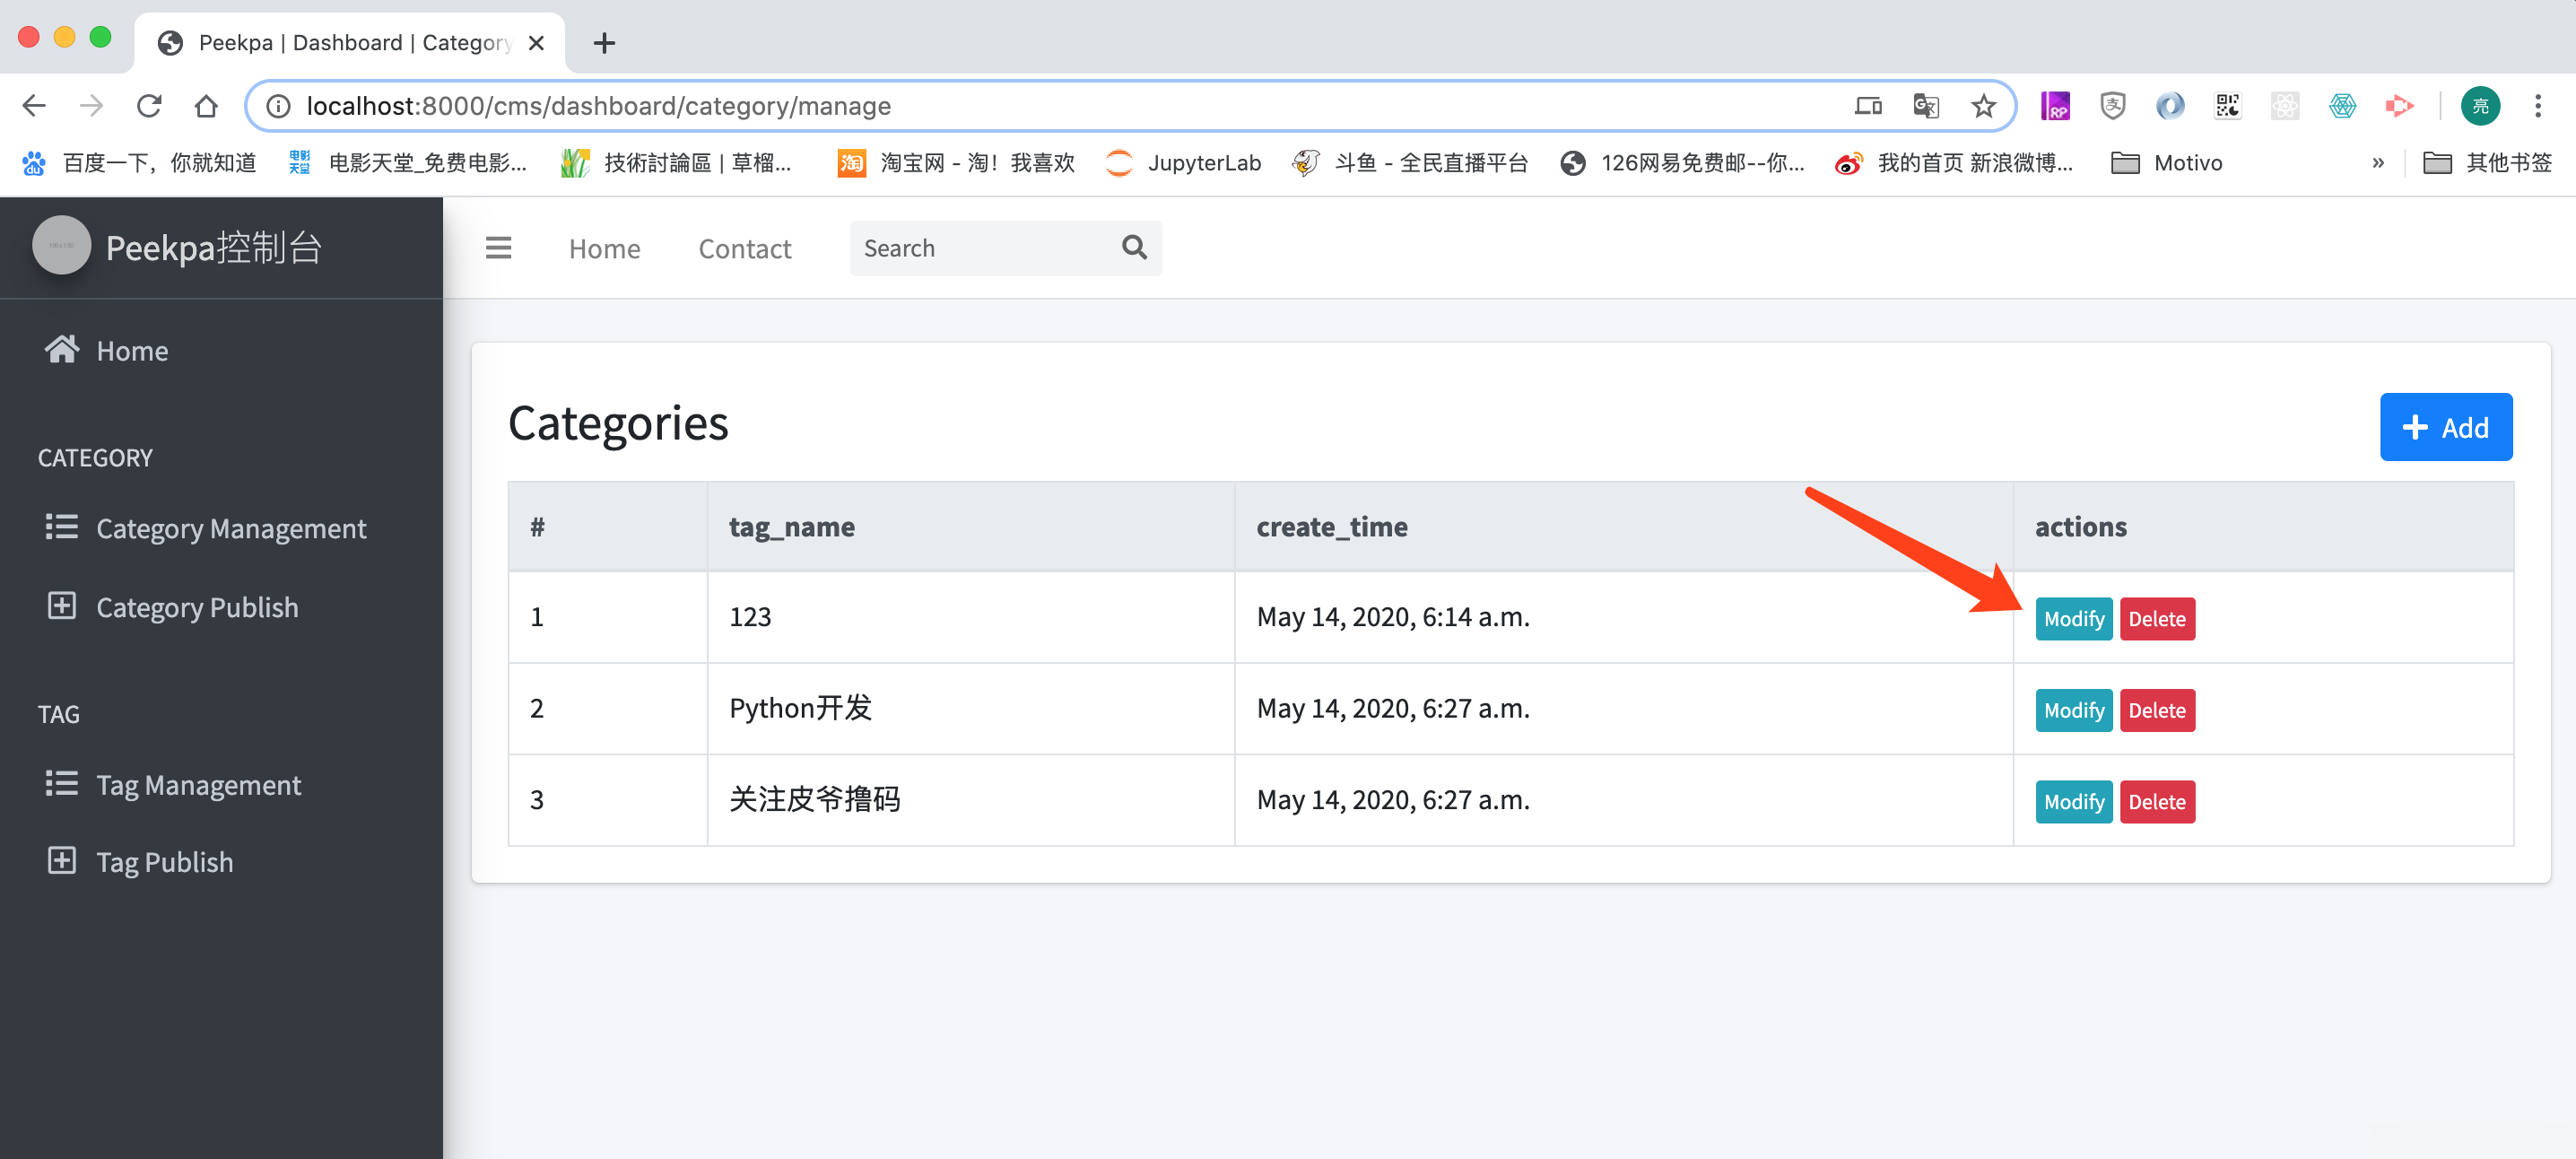Viewport: 2576px width, 1159px height.
Task: Click the Contact top navigation link
Action: coord(744,248)
